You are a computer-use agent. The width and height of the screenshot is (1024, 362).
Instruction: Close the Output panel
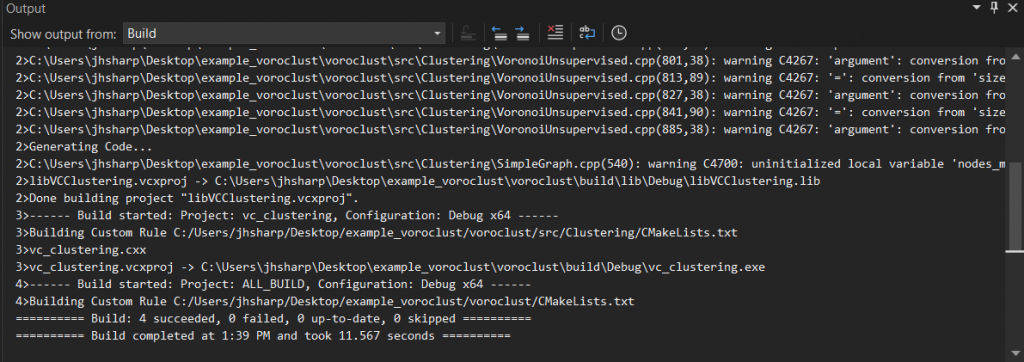1012,7
